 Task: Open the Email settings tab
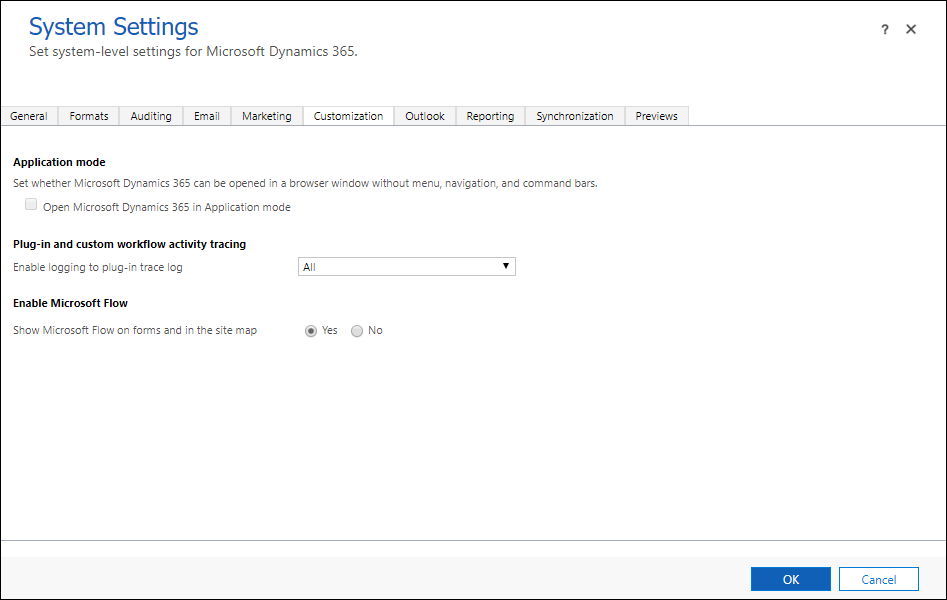[x=206, y=115]
